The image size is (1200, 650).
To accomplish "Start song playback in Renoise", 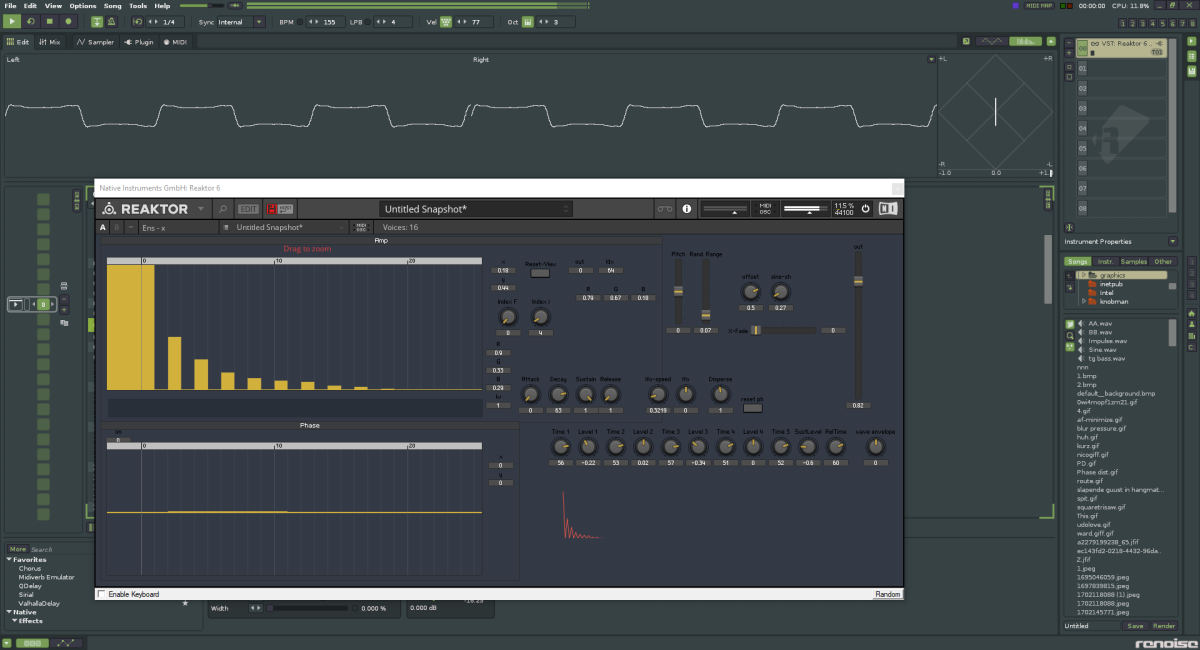I will click(13, 21).
